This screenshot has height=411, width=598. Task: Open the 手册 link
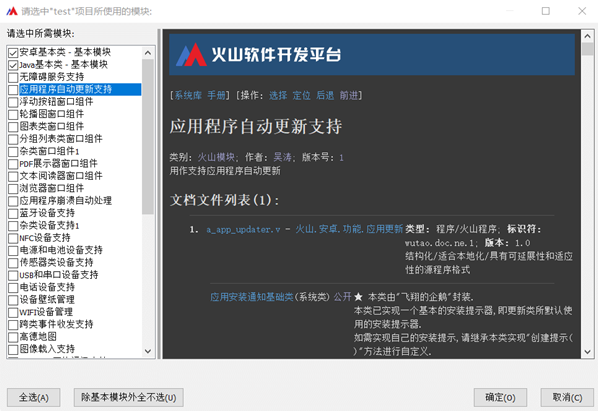pos(217,95)
